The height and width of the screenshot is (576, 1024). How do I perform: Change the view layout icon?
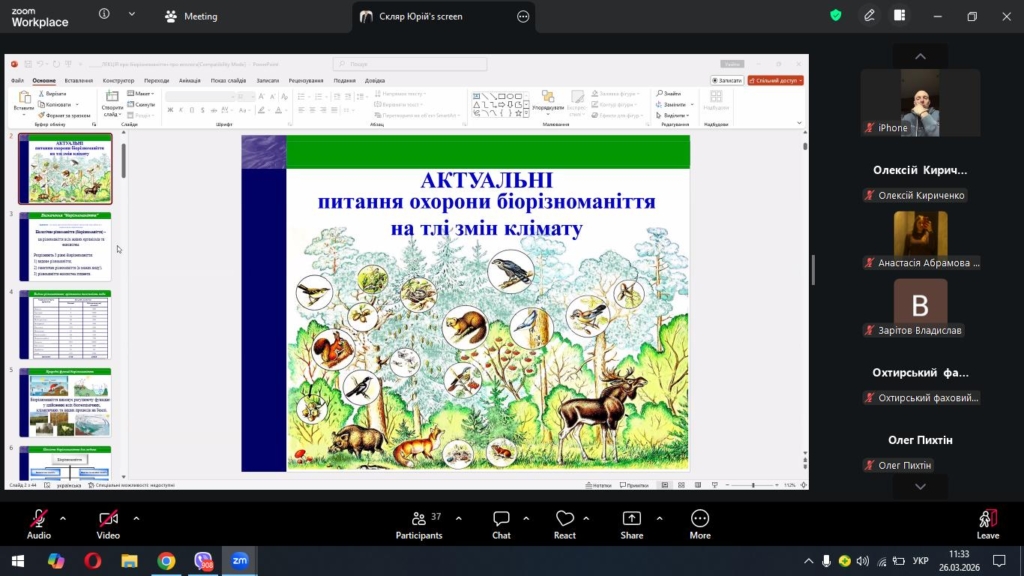tap(900, 16)
